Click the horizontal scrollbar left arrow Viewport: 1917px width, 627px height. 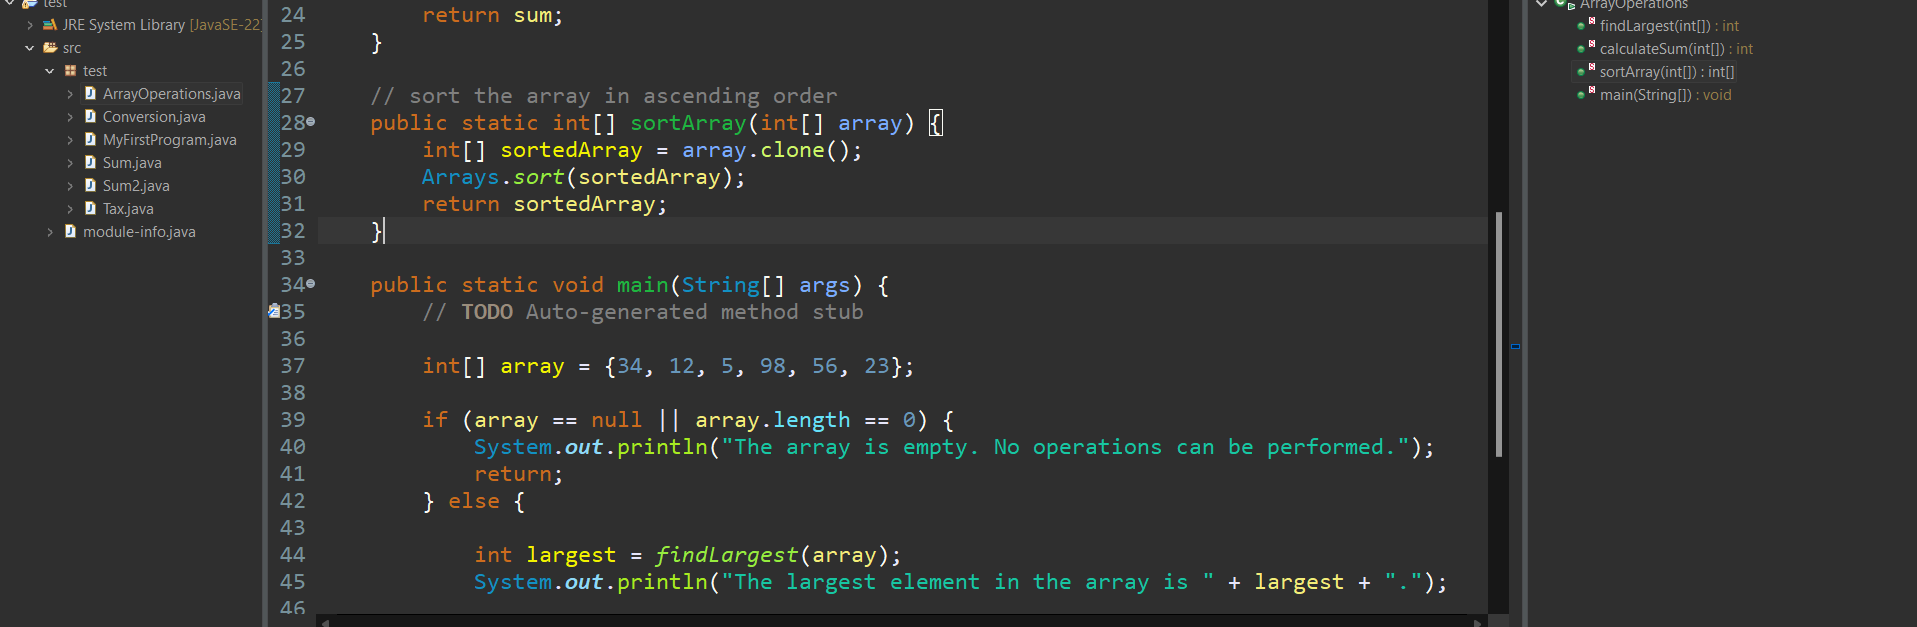(x=324, y=622)
